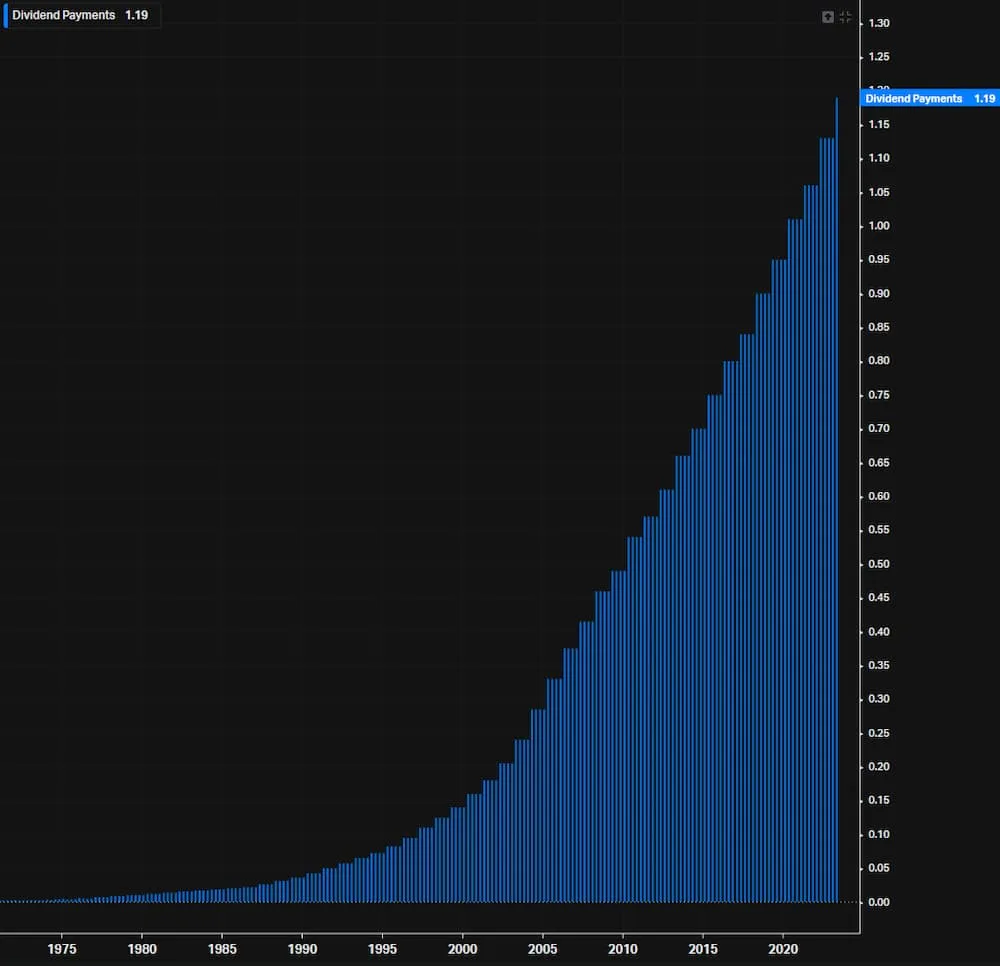Click the 0.60 price scale label
The image size is (1000, 966).
[879, 496]
